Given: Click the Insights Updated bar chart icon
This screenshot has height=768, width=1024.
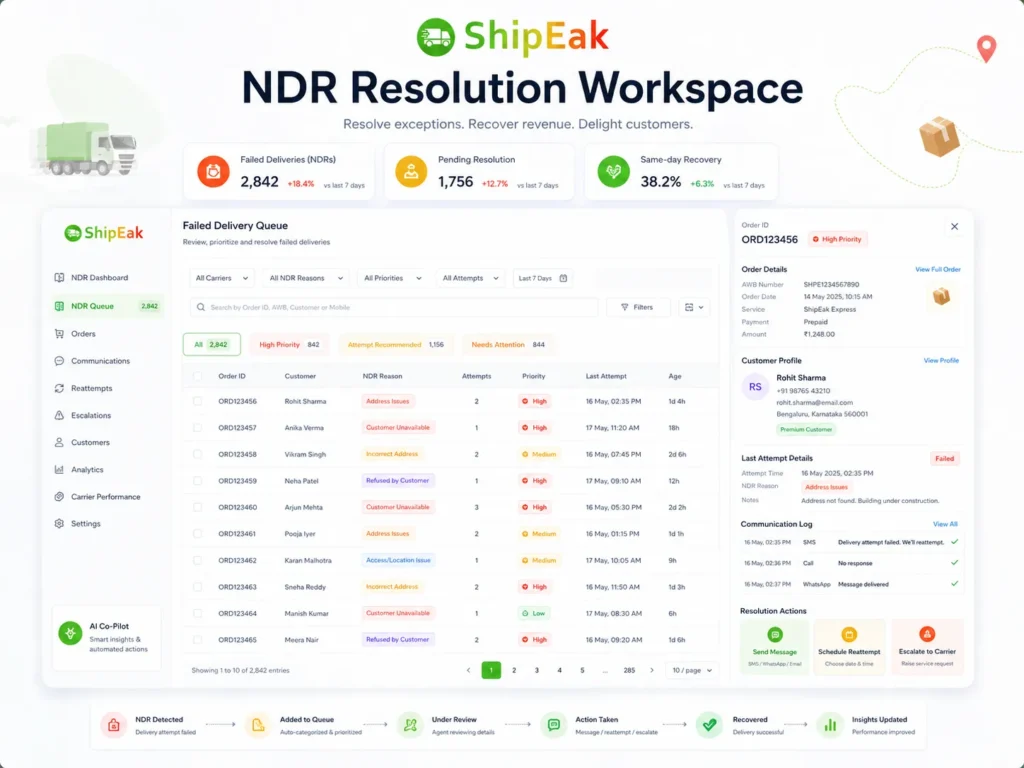Looking at the screenshot, I should tap(830, 726).
